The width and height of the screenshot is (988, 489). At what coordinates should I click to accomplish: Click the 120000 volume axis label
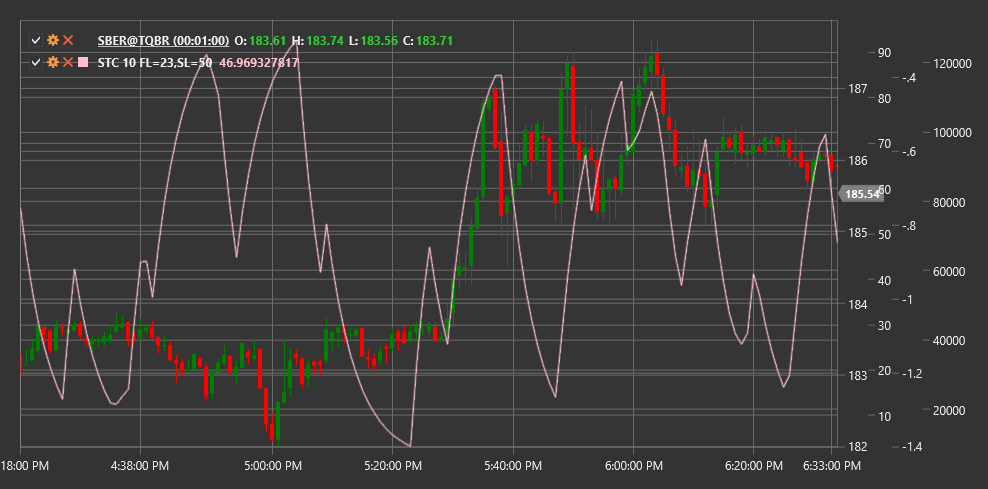953,63
